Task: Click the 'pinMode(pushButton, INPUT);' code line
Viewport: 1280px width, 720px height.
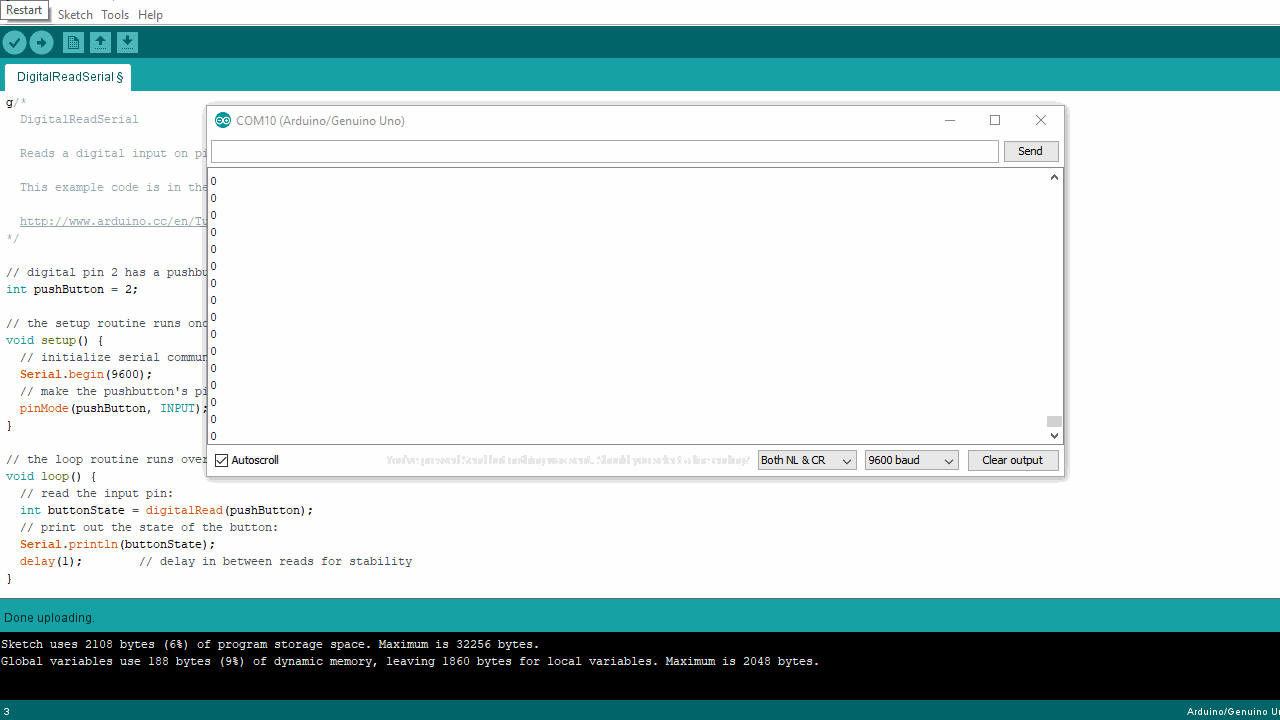Action: point(114,409)
